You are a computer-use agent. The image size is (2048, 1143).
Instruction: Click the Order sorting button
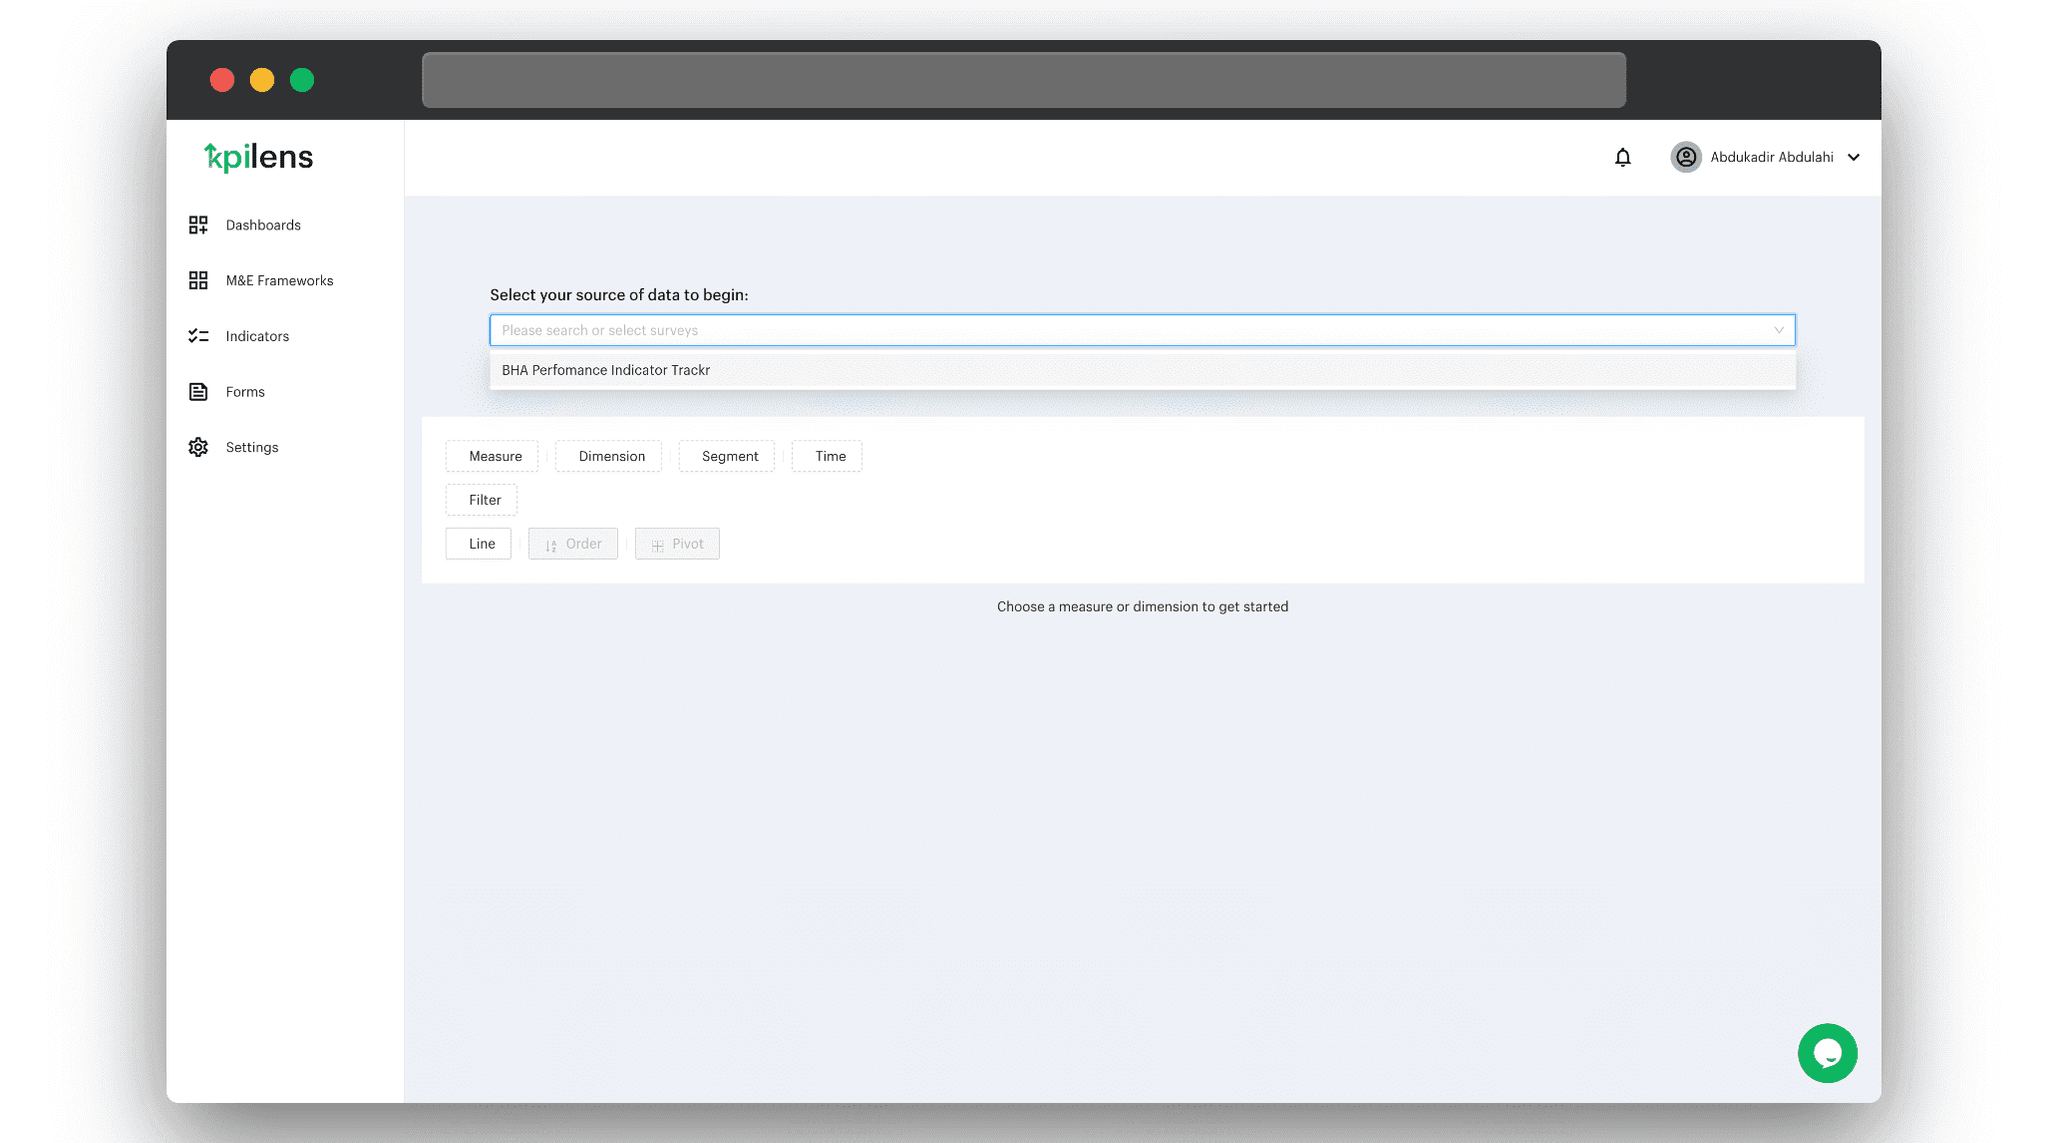pos(572,543)
